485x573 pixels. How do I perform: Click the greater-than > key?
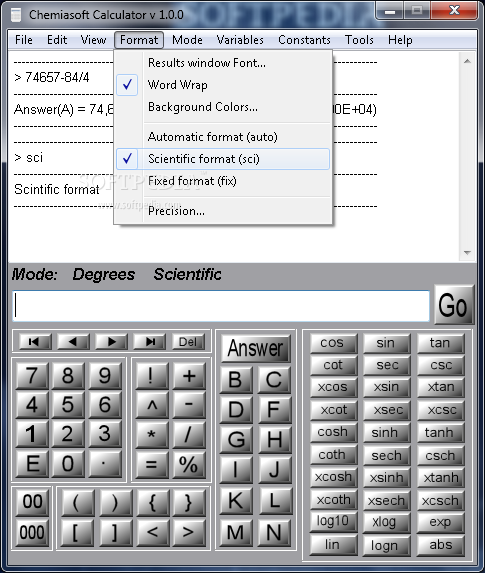[x=189, y=533]
